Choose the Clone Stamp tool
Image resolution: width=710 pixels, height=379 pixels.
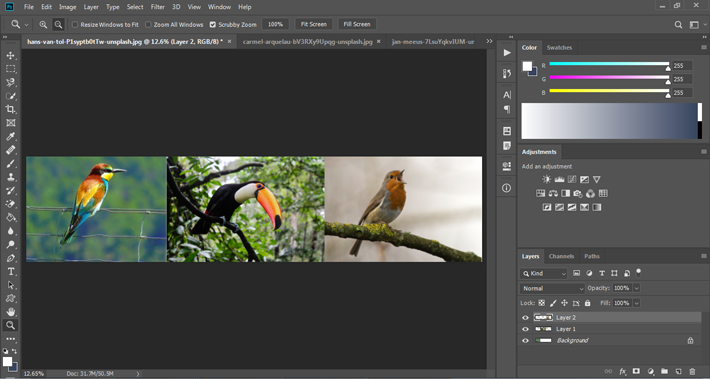(10, 177)
